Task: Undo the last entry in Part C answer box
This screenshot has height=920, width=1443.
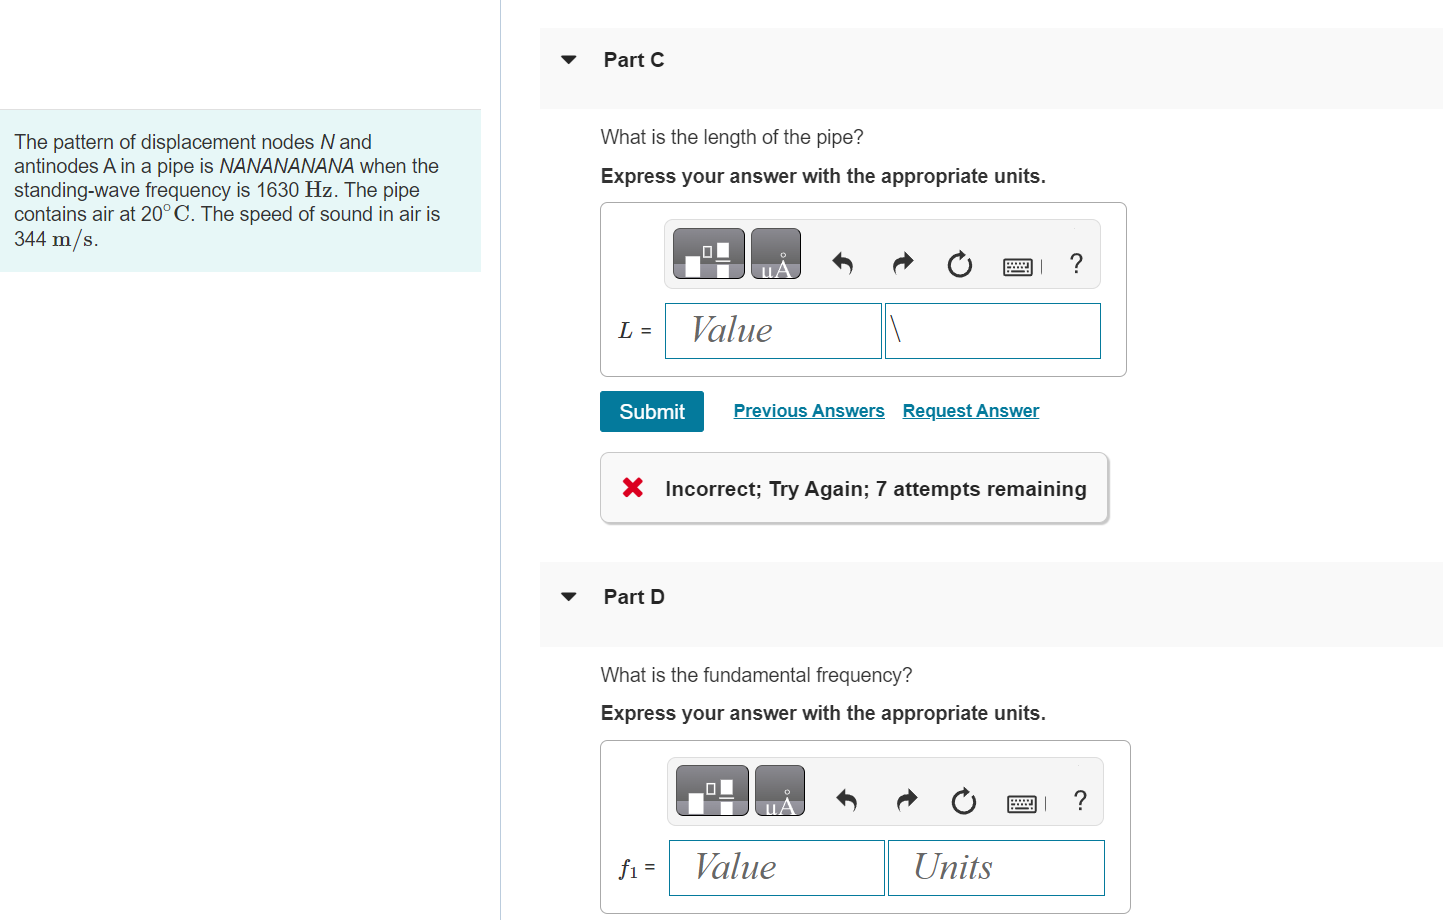Action: click(841, 263)
